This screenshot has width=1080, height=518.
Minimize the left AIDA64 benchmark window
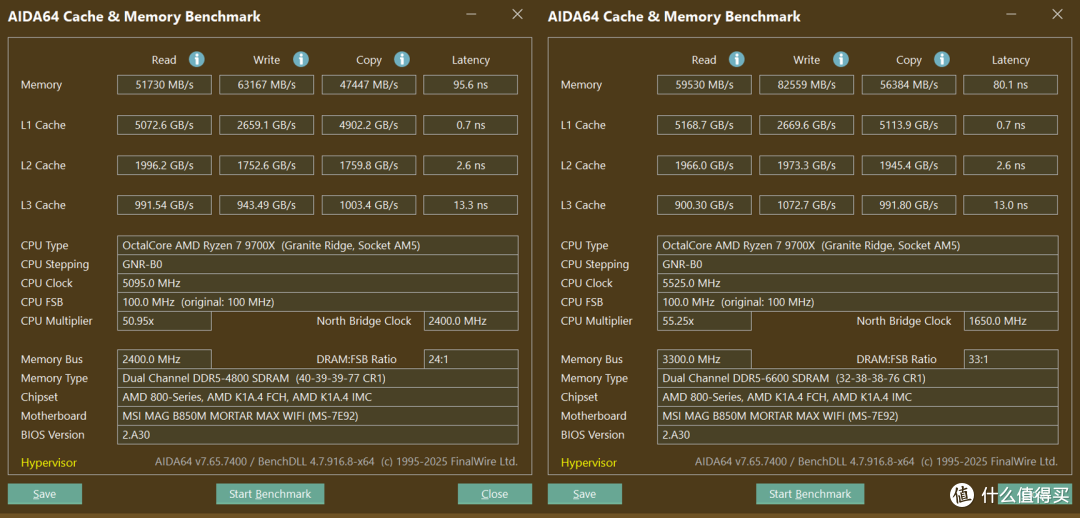471,14
